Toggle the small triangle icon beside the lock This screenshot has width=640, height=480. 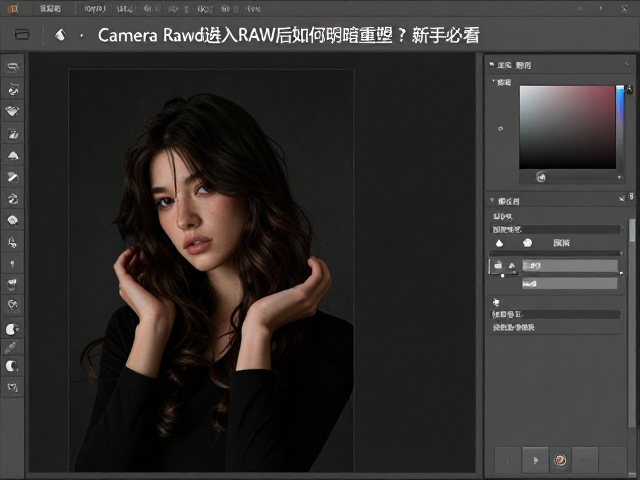pos(512,266)
